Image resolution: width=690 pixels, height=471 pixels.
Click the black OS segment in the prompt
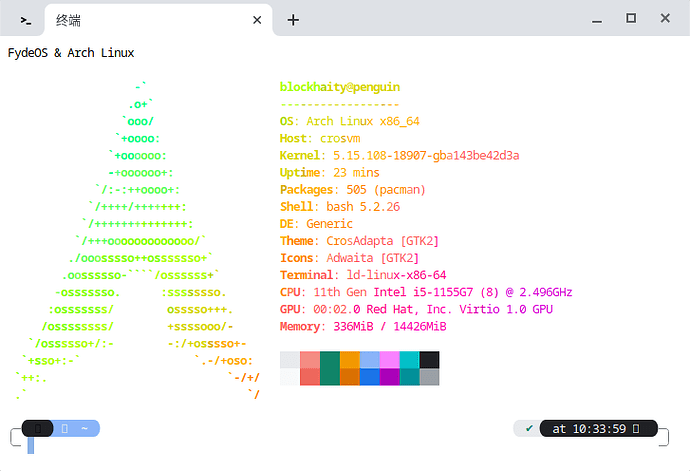tap(37, 428)
